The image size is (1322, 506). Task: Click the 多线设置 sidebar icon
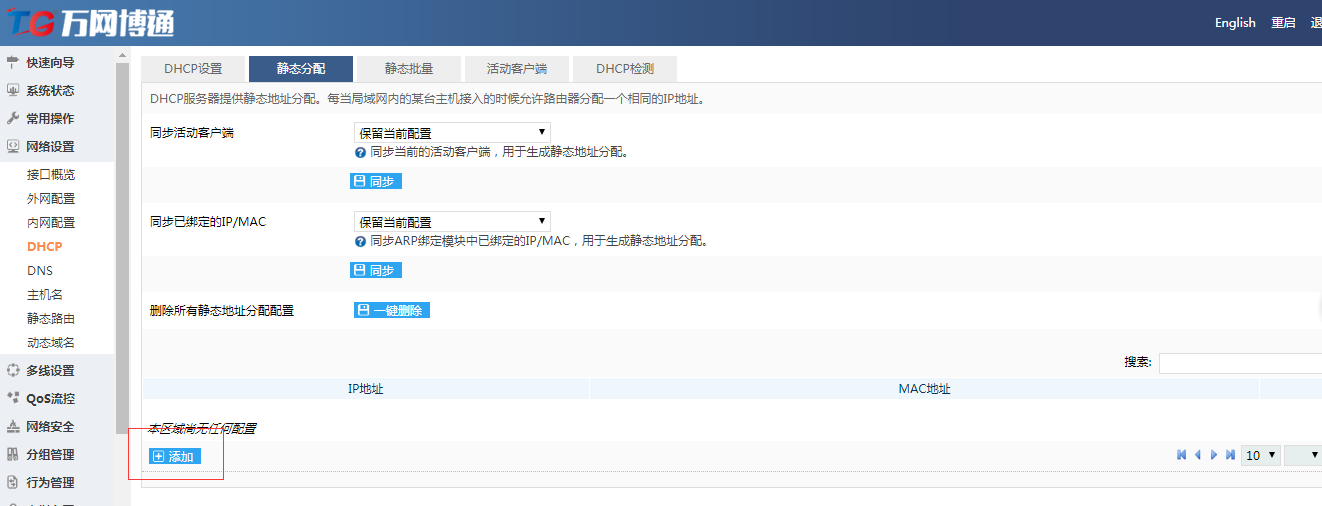tap(13, 370)
